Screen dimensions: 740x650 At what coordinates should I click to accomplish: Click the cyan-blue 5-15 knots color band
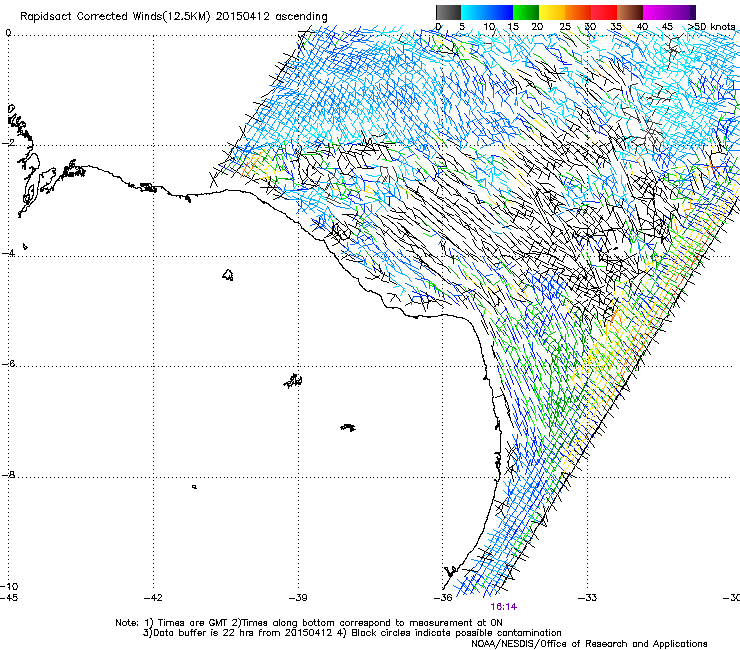coord(487,12)
